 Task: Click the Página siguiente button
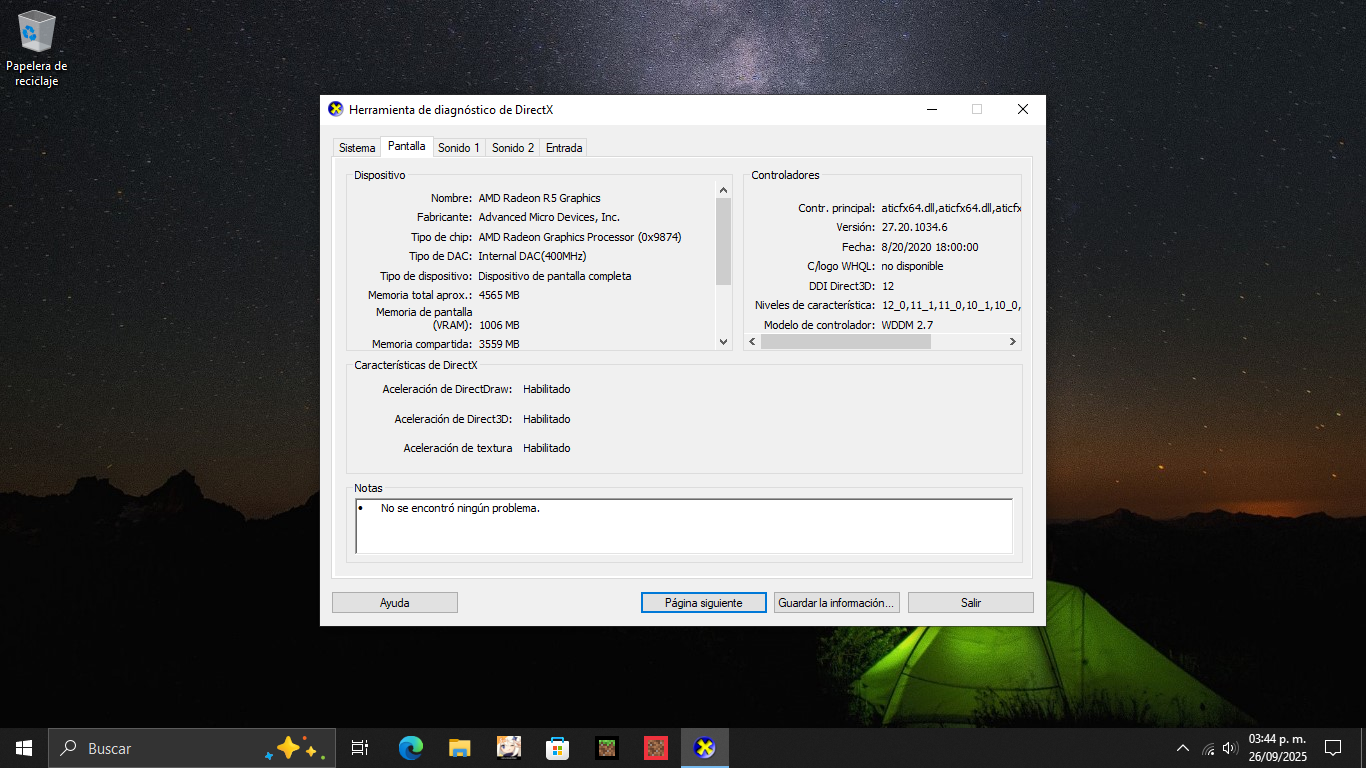pos(703,603)
